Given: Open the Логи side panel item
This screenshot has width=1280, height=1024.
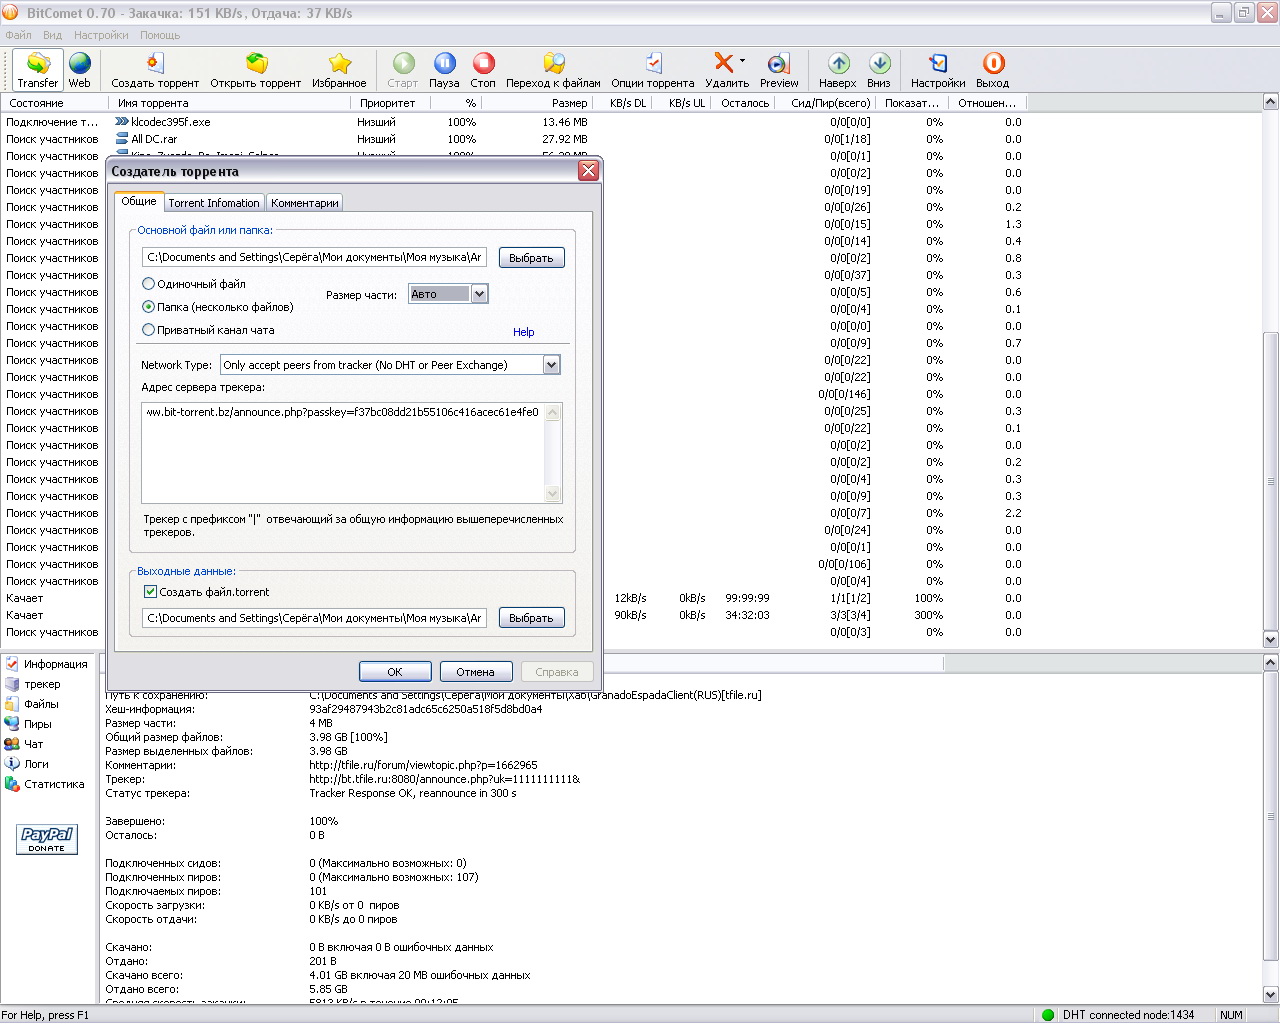Looking at the screenshot, I should [27, 764].
